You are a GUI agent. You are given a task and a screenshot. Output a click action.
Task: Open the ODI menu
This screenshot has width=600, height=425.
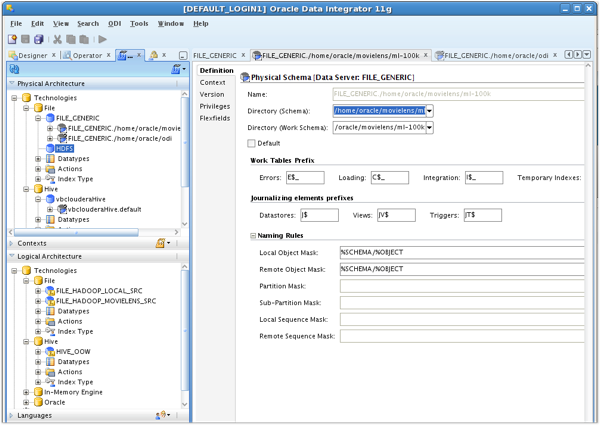point(114,24)
